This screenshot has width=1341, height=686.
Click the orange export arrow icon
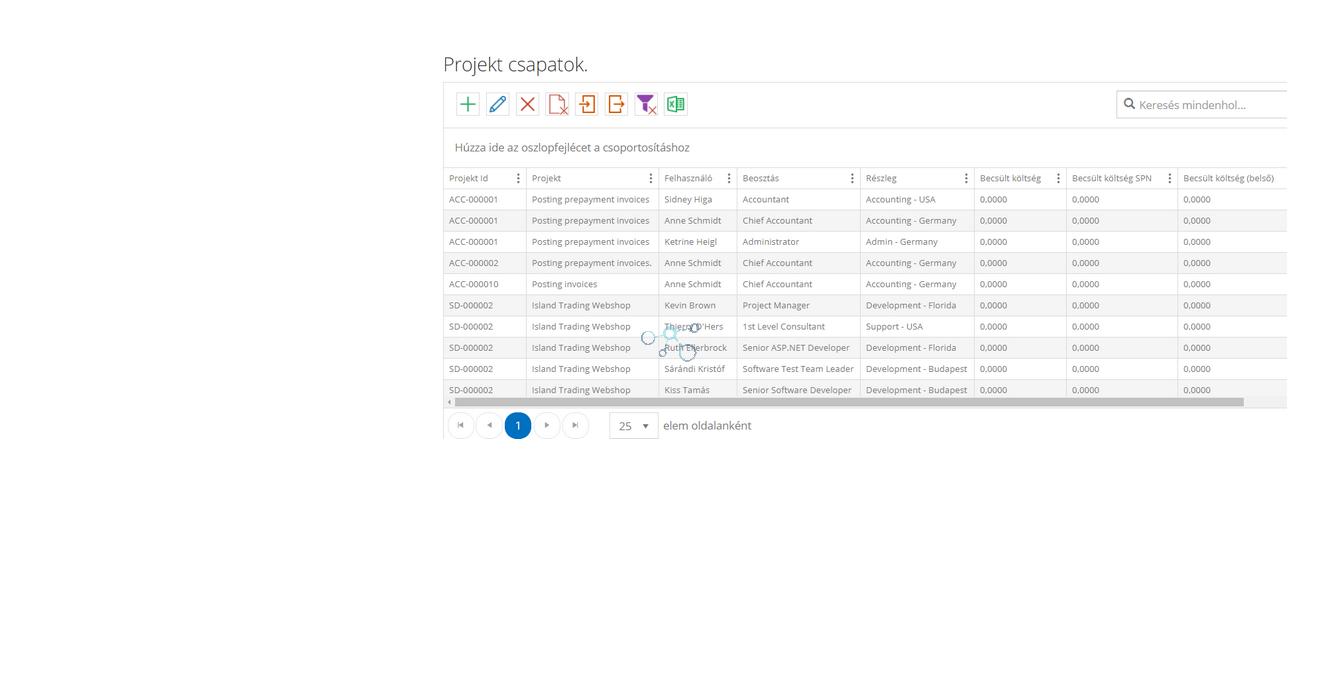pos(616,104)
